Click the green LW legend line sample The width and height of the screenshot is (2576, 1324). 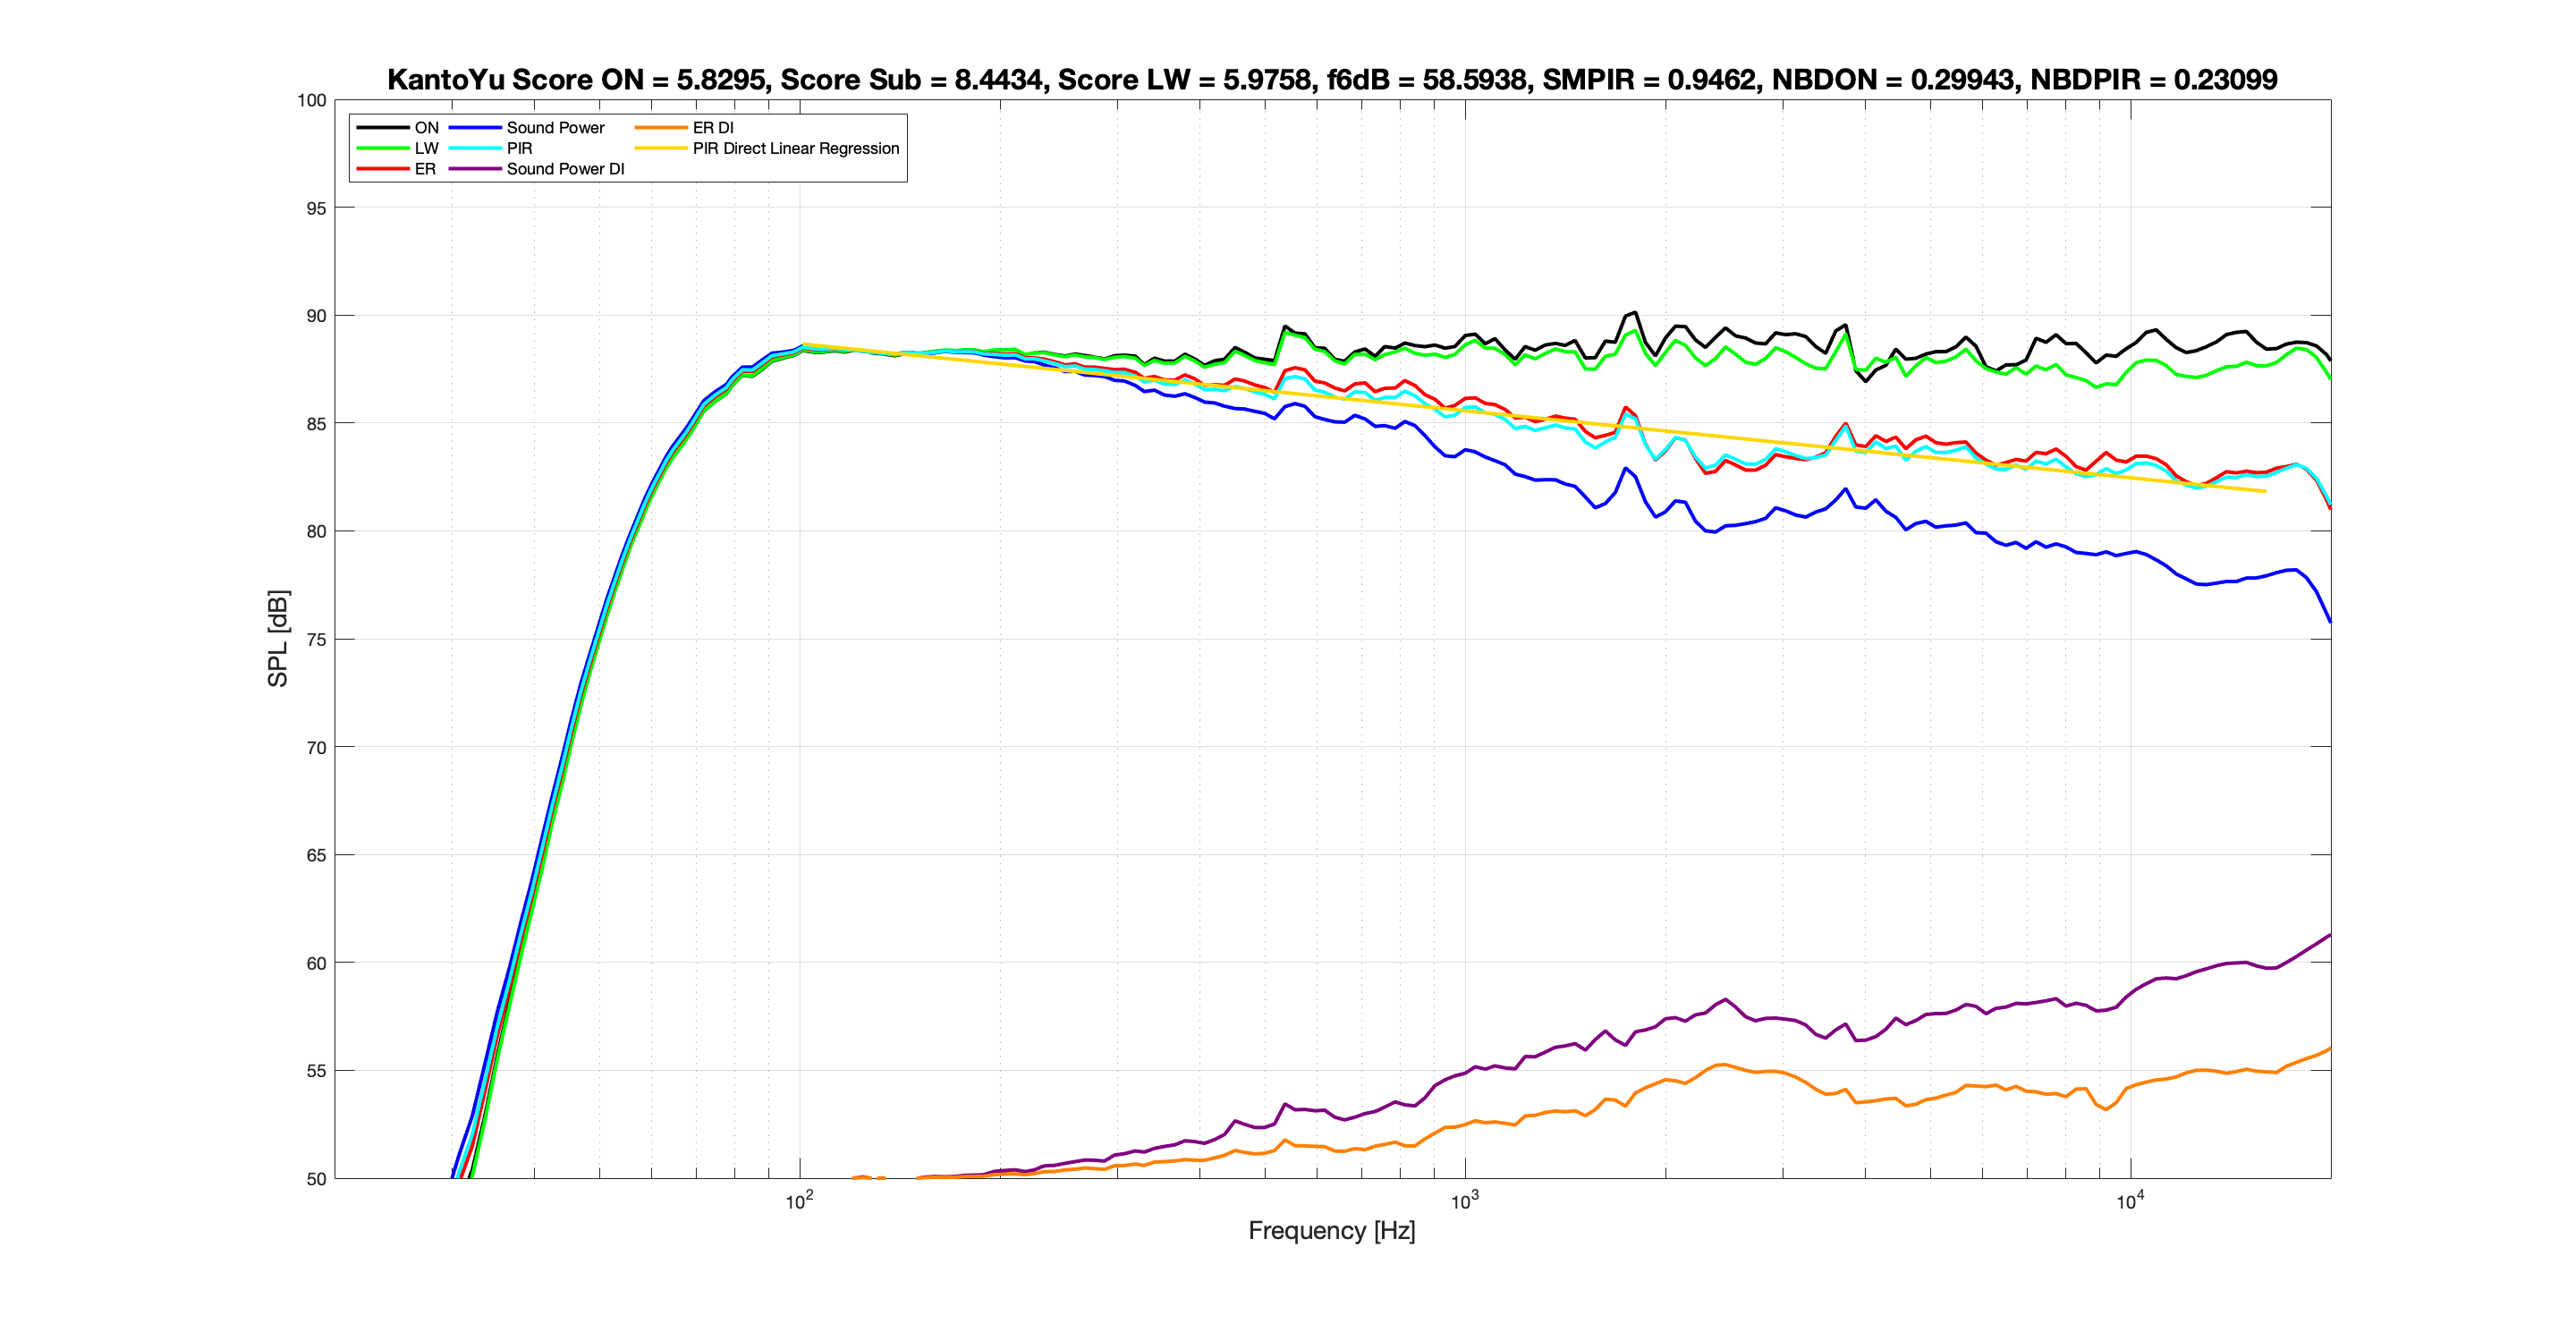point(382,148)
